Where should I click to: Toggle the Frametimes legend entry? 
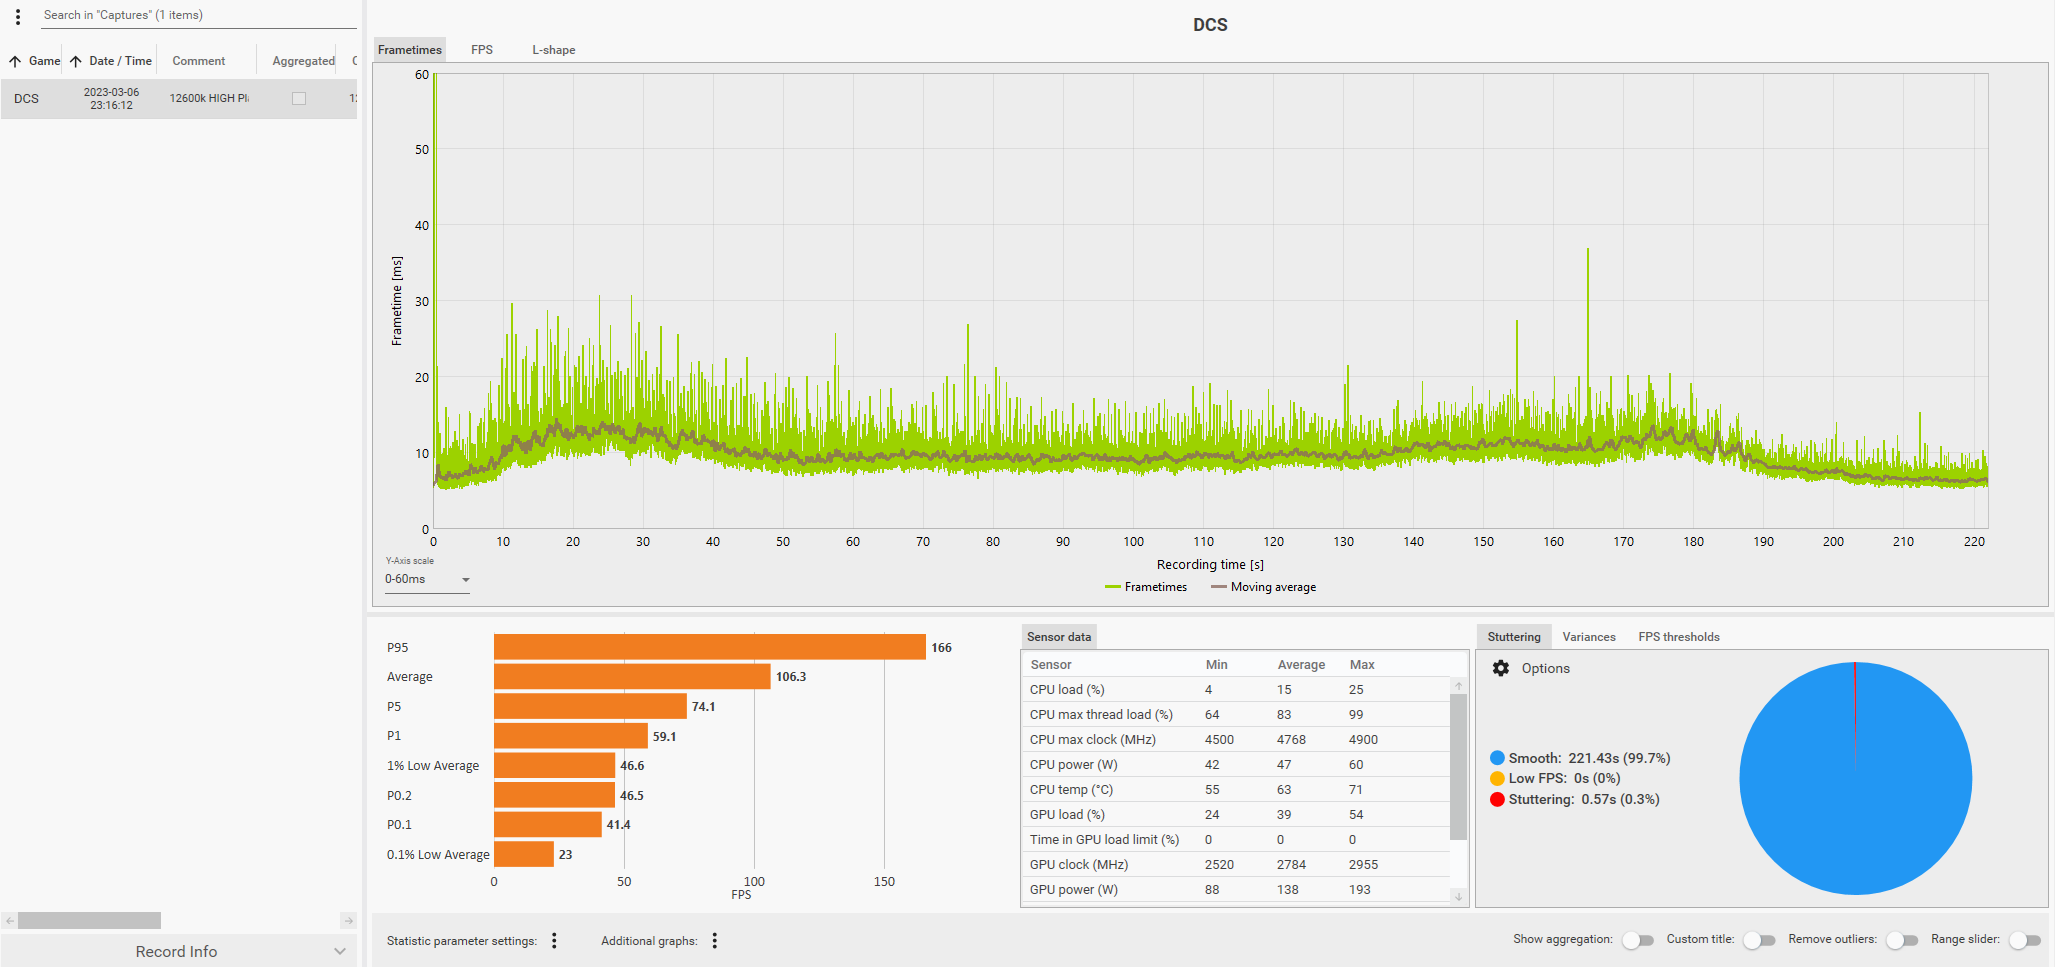click(x=1146, y=587)
